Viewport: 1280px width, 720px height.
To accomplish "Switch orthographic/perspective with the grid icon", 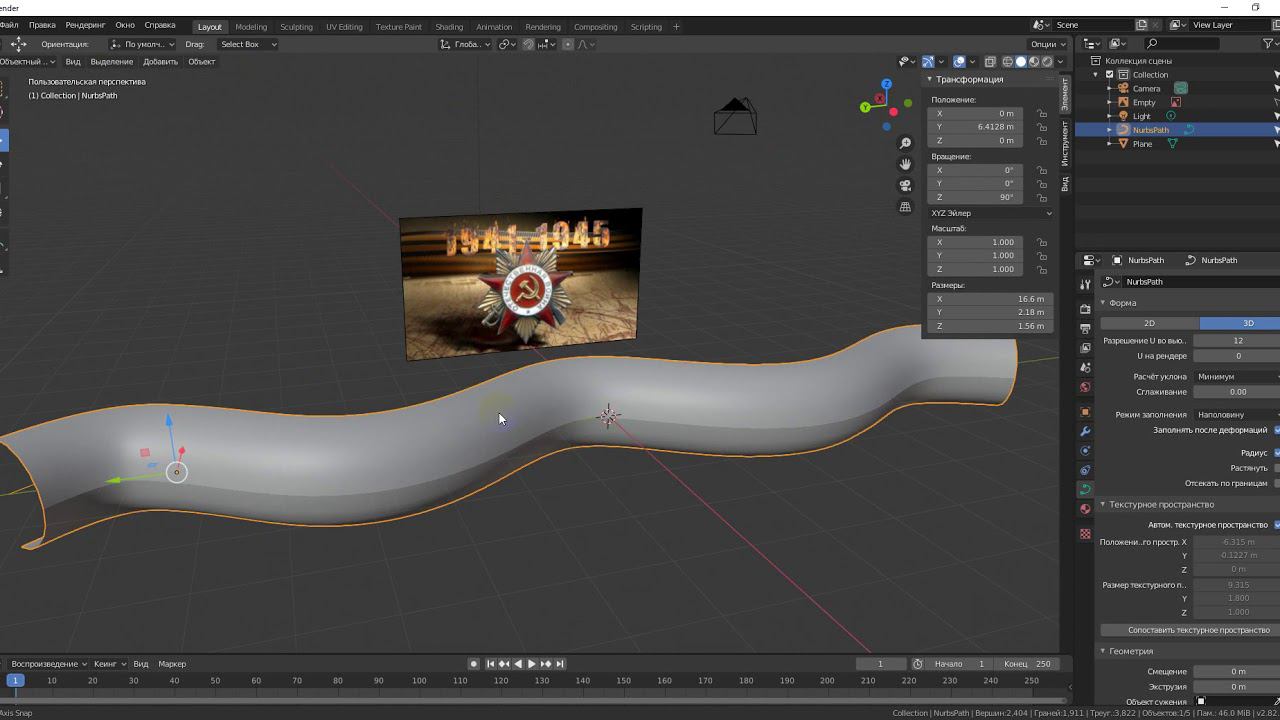I will [905, 207].
